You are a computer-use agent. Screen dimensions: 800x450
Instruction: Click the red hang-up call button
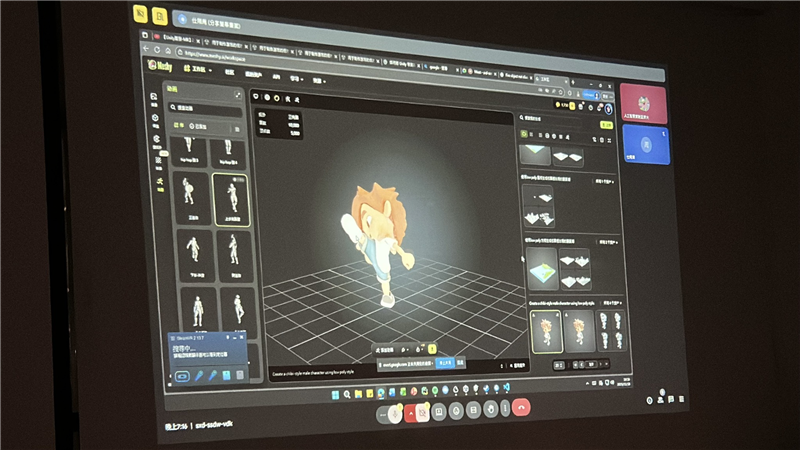pyautogui.click(x=521, y=407)
